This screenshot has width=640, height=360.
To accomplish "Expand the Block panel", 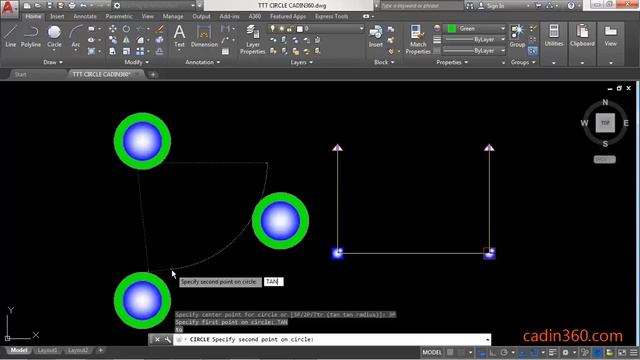I will click(x=384, y=62).
